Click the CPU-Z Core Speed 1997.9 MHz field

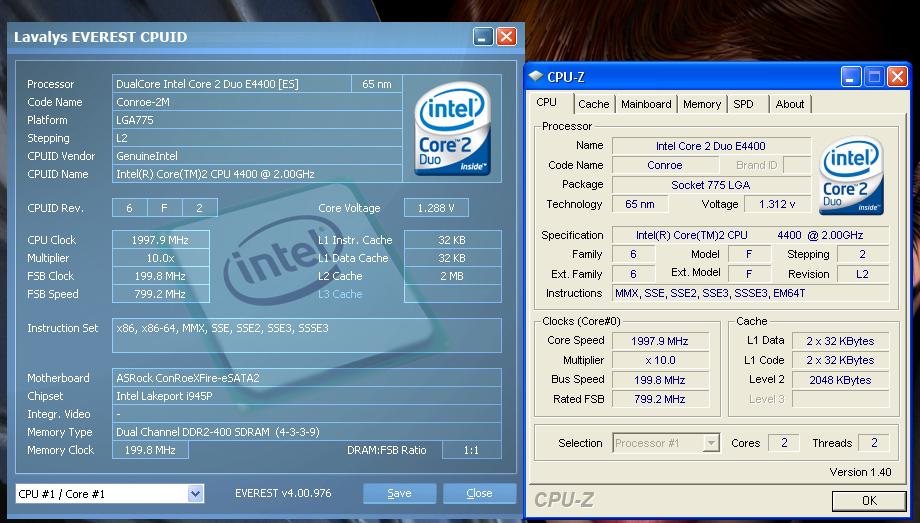[x=660, y=341]
